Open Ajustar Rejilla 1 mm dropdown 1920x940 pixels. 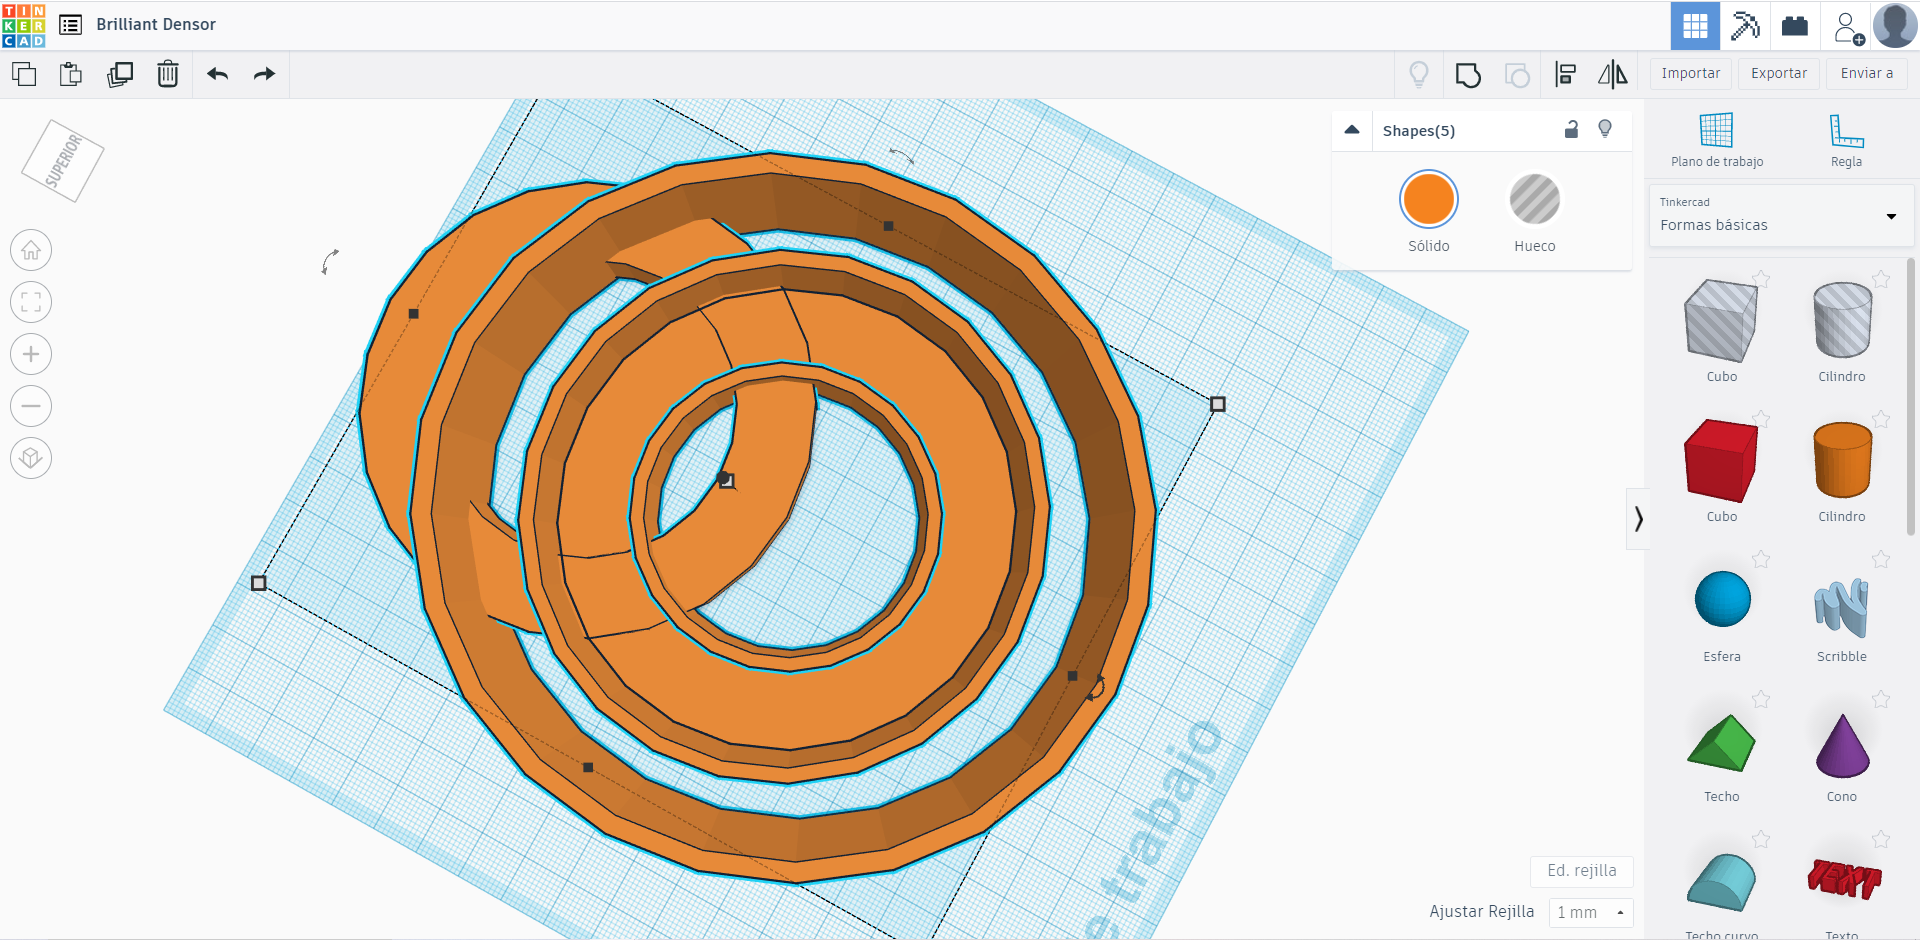point(1590,912)
